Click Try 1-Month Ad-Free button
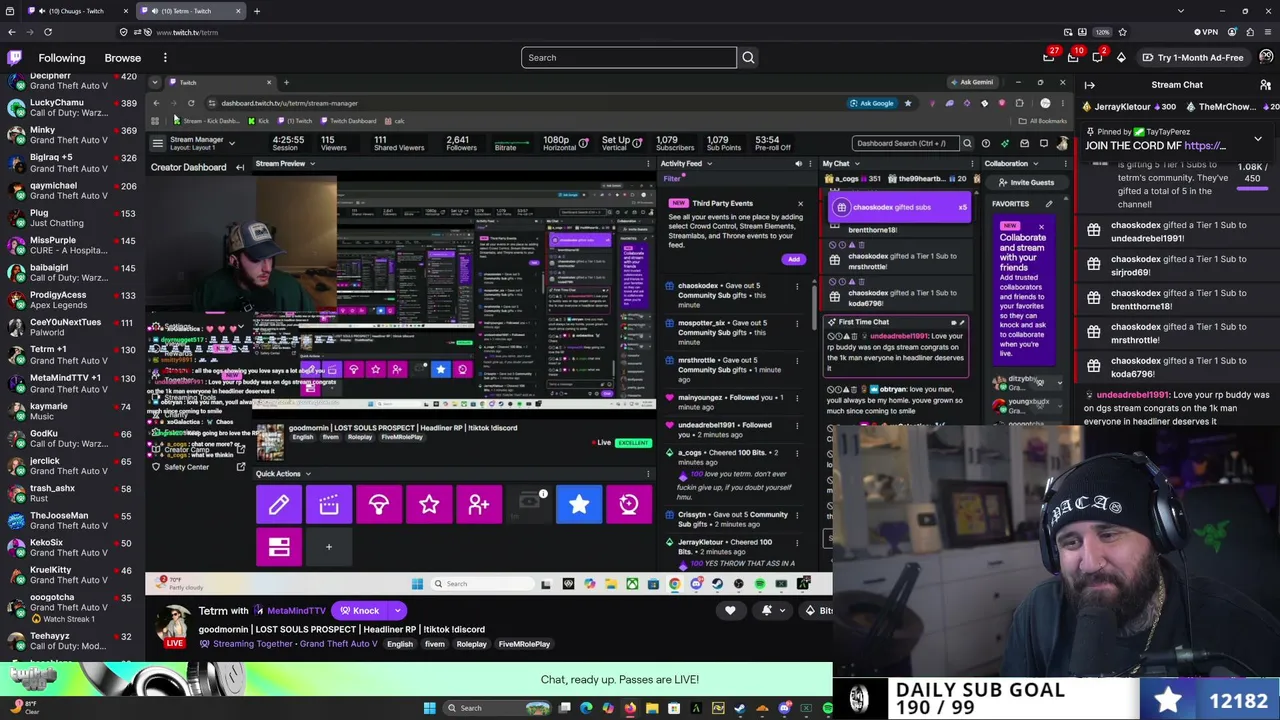1280x720 pixels. (1192, 58)
